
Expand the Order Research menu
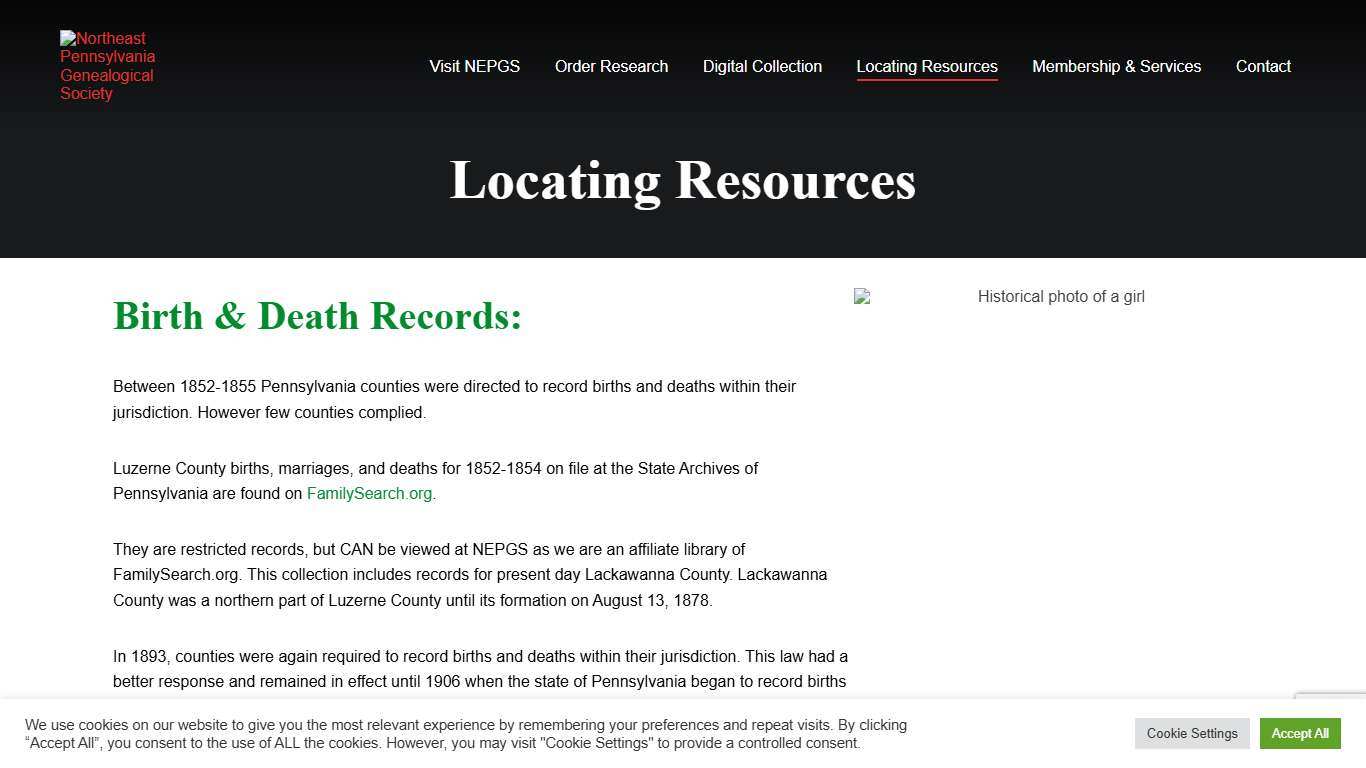pos(611,66)
